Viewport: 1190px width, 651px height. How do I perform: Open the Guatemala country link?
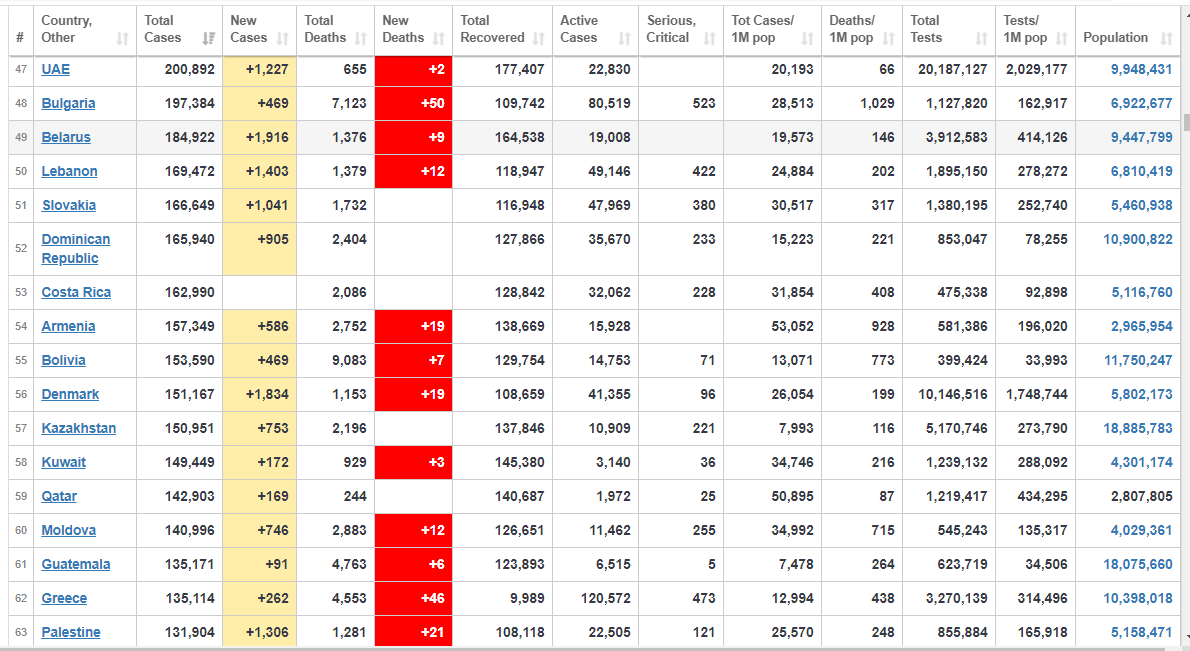click(76, 565)
